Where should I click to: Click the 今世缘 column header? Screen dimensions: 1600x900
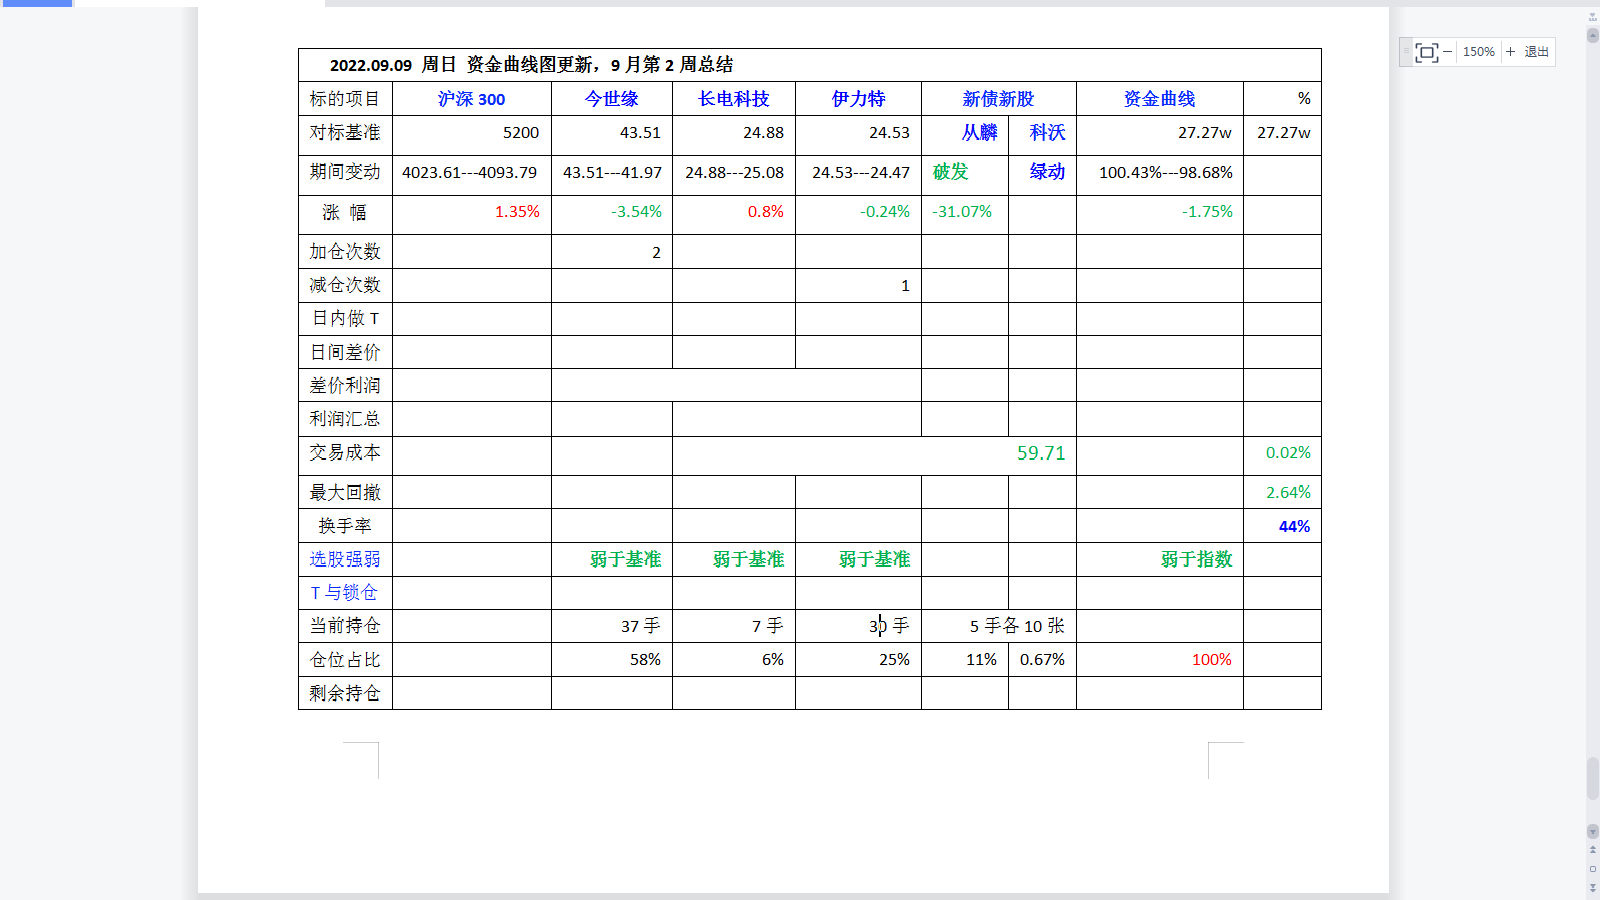(611, 99)
